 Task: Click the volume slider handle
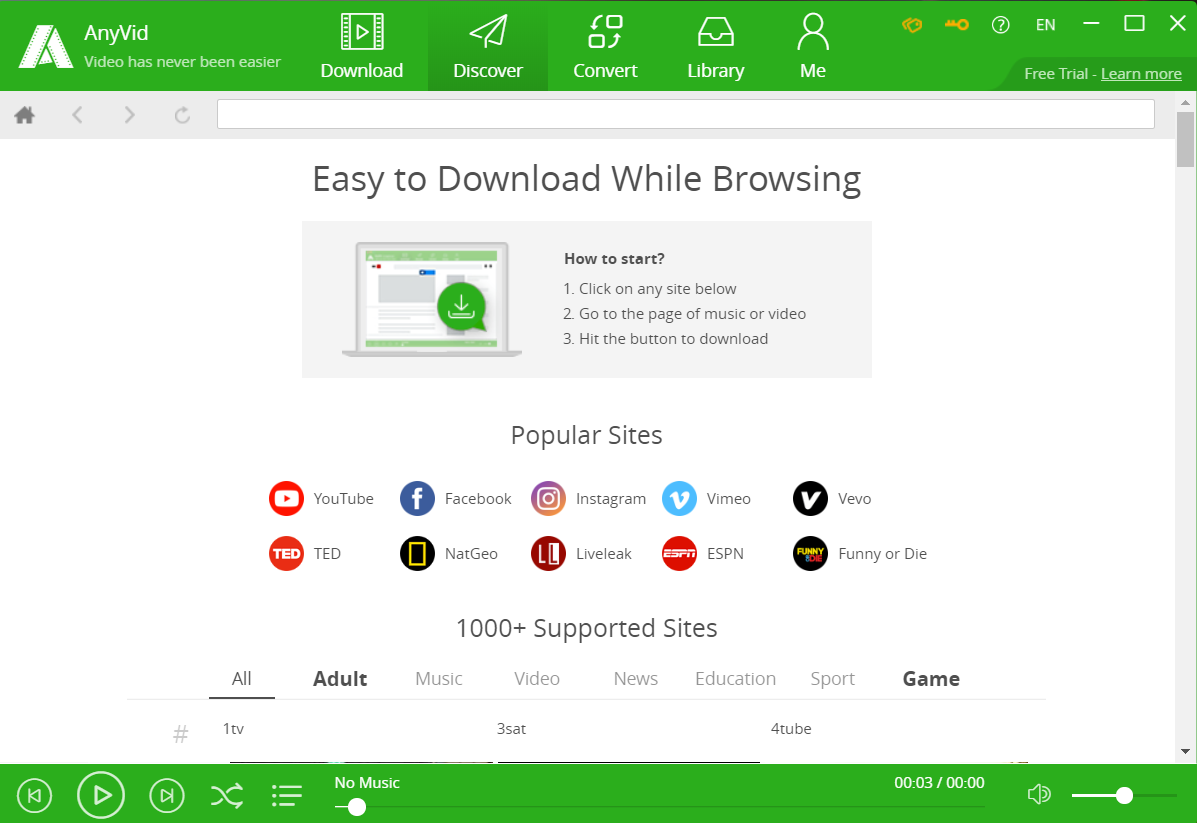(1124, 795)
